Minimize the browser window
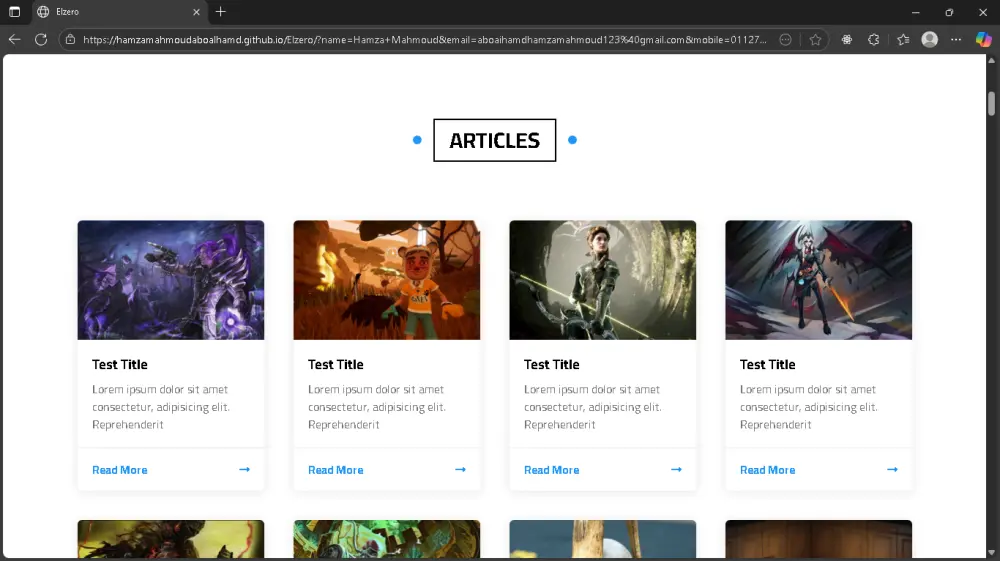This screenshot has width=1000, height=561. click(915, 12)
